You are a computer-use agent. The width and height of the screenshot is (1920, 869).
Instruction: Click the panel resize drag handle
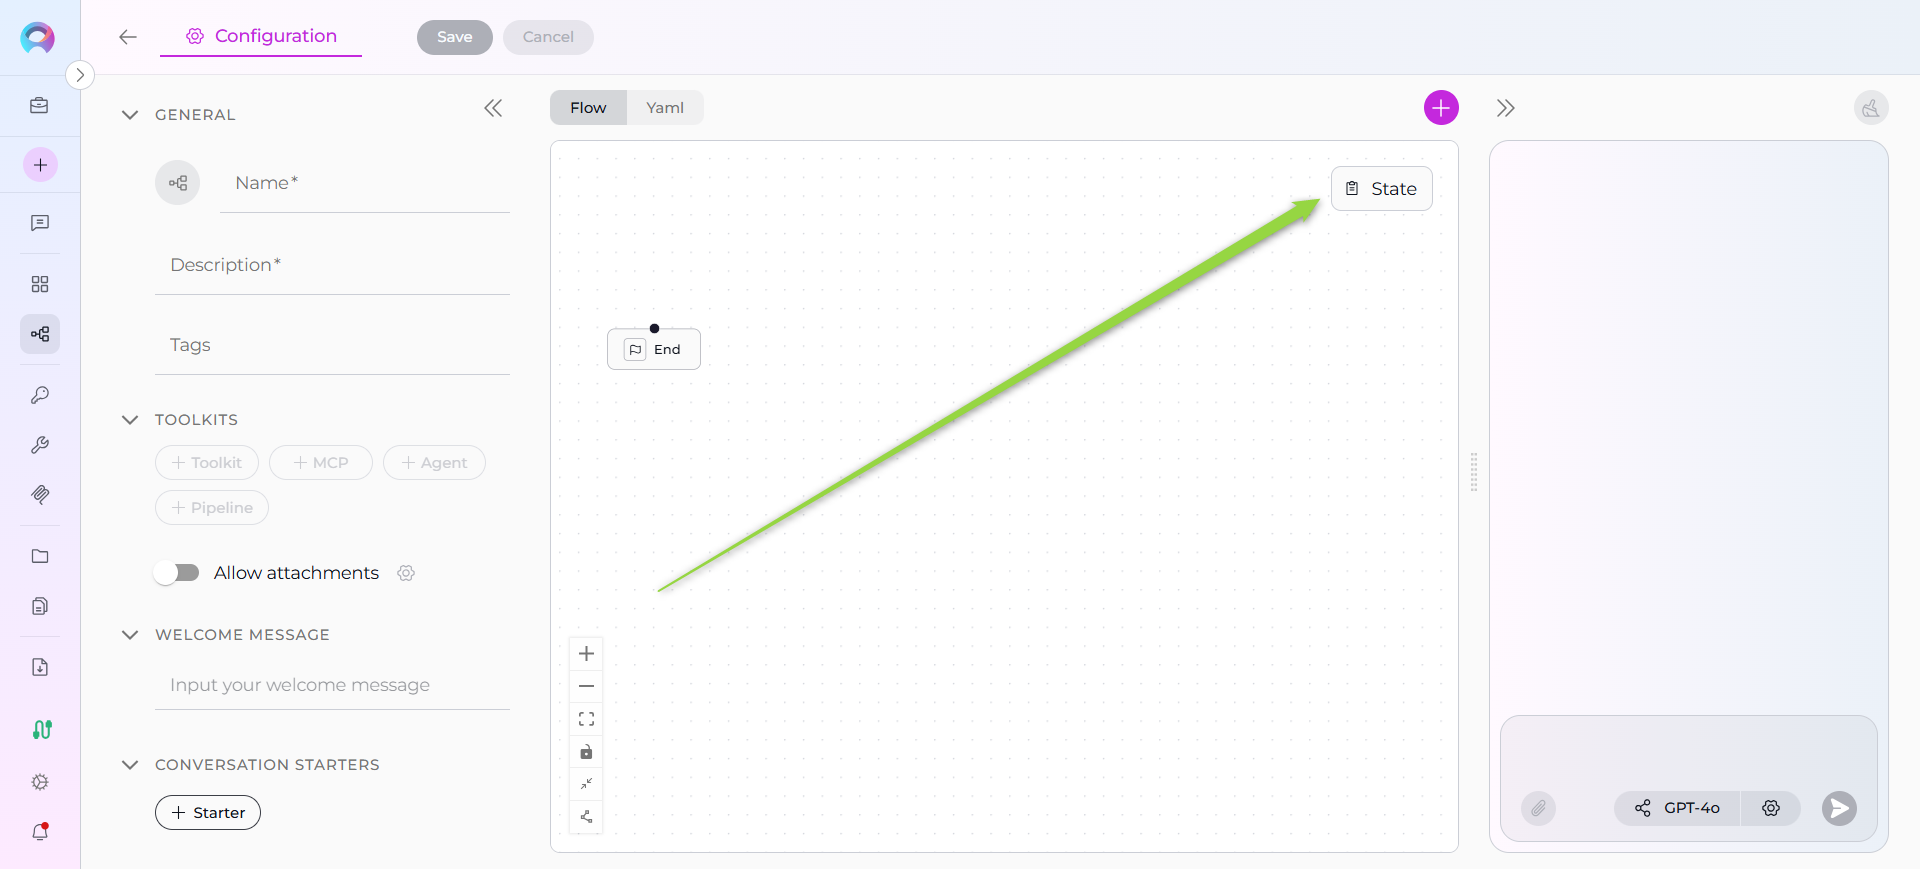pyautogui.click(x=1474, y=472)
